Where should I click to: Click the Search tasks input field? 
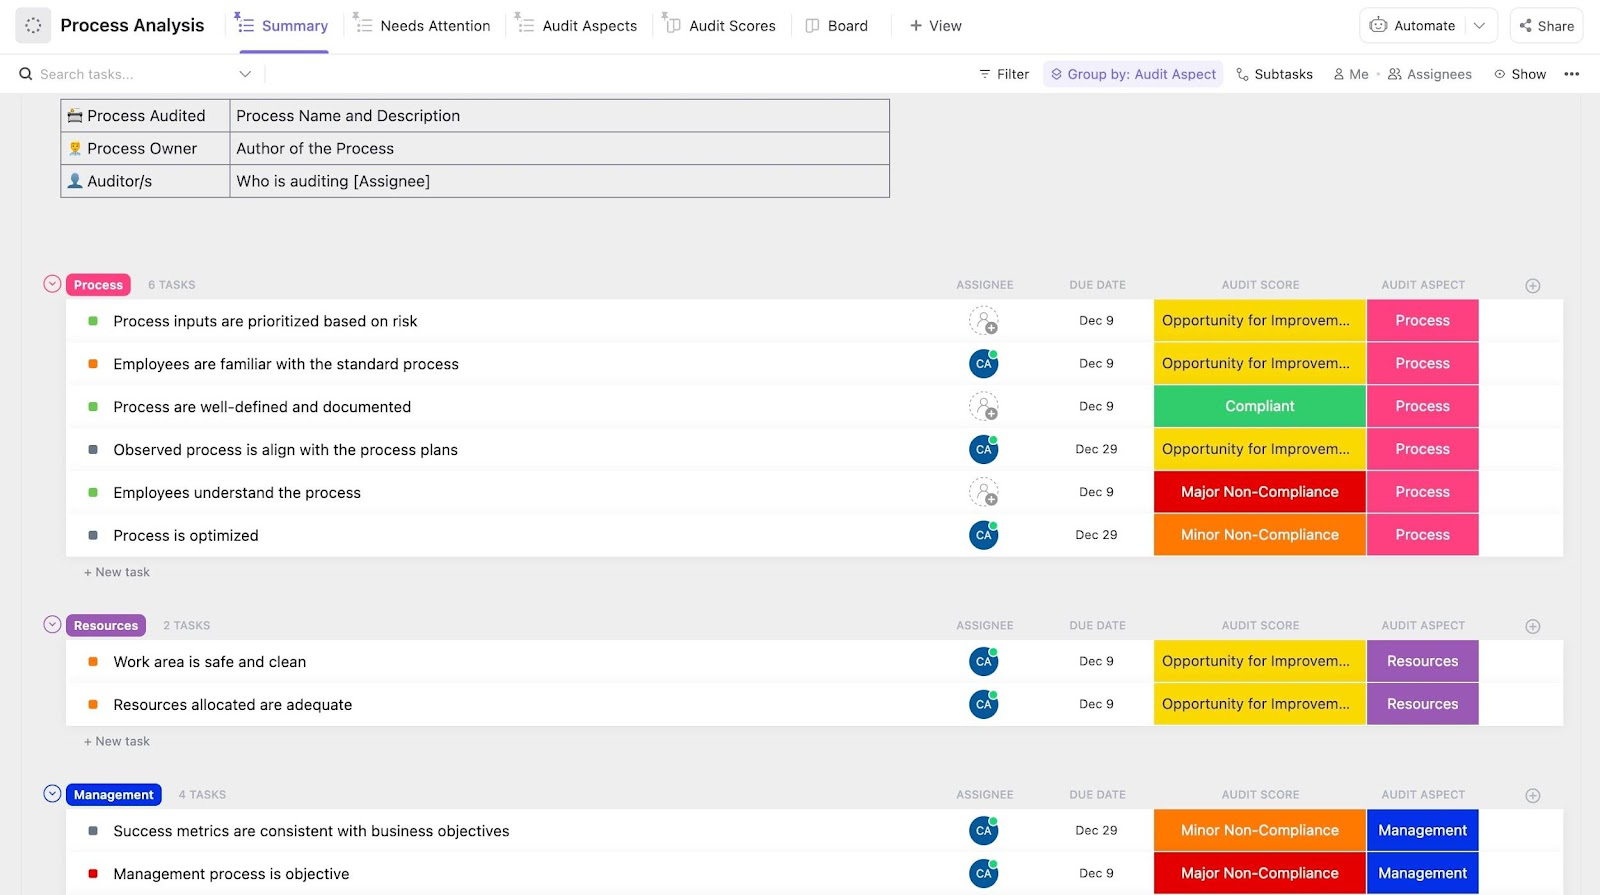coord(130,74)
